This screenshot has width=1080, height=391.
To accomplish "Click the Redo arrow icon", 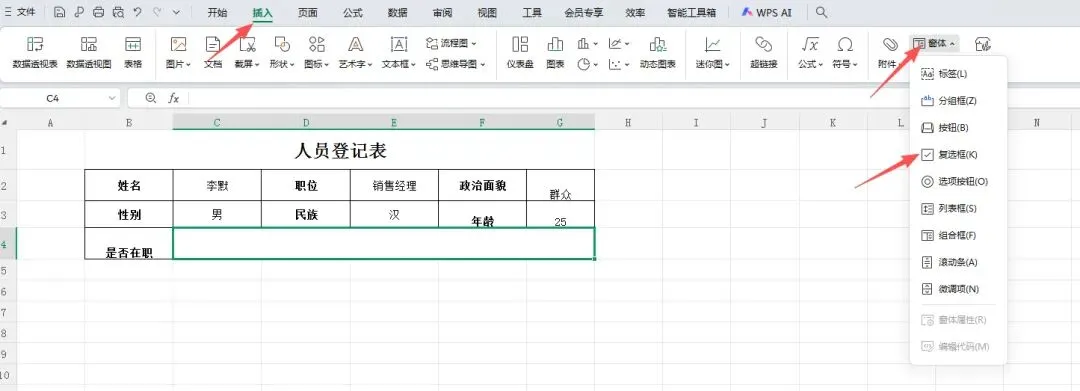I will coord(157,12).
